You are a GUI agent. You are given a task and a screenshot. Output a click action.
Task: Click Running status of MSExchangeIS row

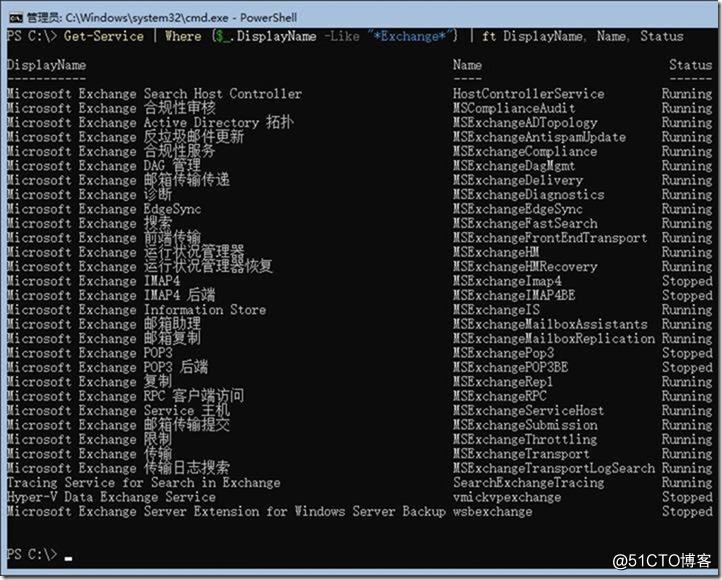click(x=687, y=310)
